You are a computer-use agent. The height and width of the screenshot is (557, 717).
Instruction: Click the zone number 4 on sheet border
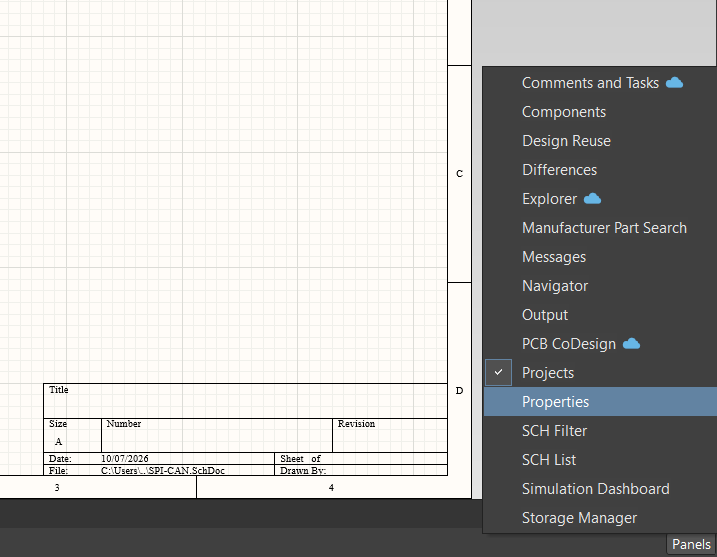click(331, 487)
